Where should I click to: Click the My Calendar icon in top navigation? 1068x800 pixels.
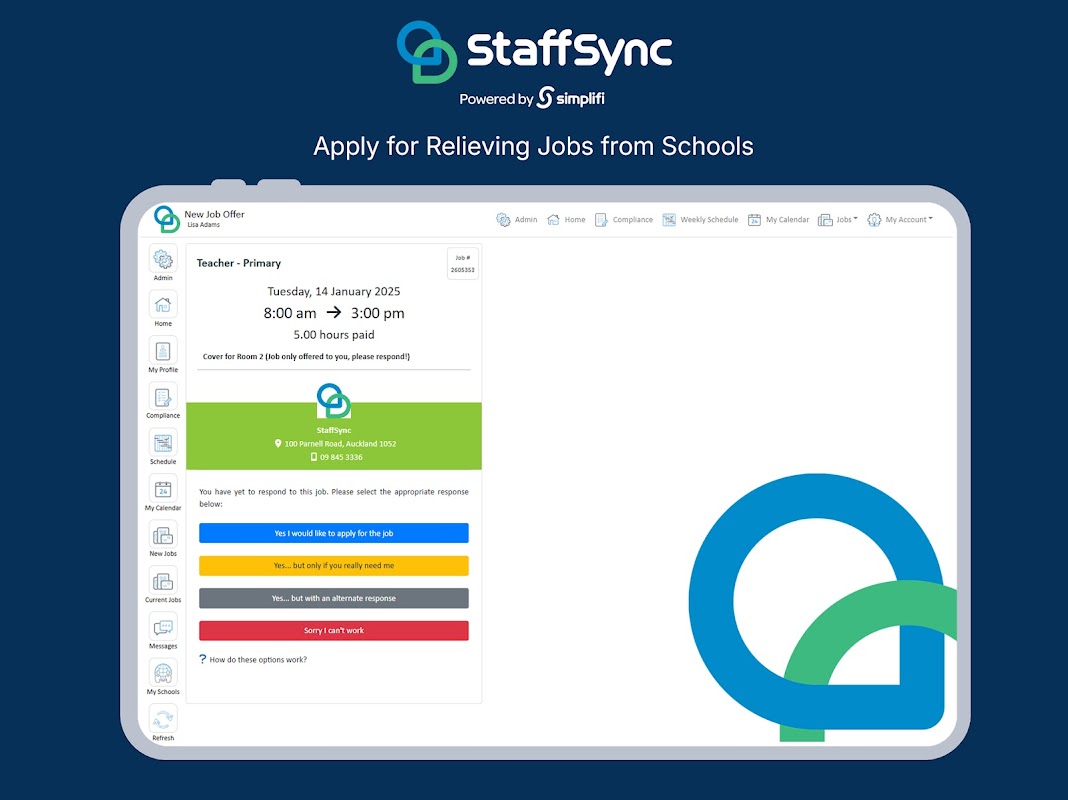[754, 220]
